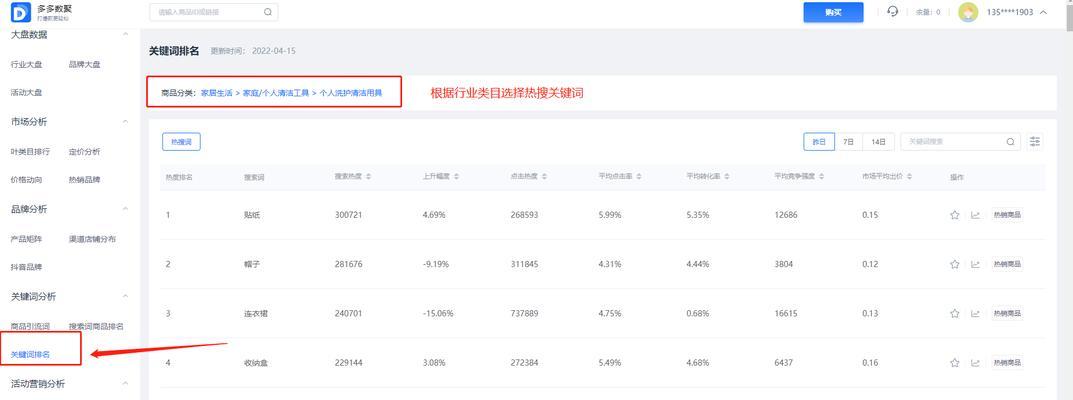Click the user avatar icon
This screenshot has height=400, width=1073.
pos(967,12)
